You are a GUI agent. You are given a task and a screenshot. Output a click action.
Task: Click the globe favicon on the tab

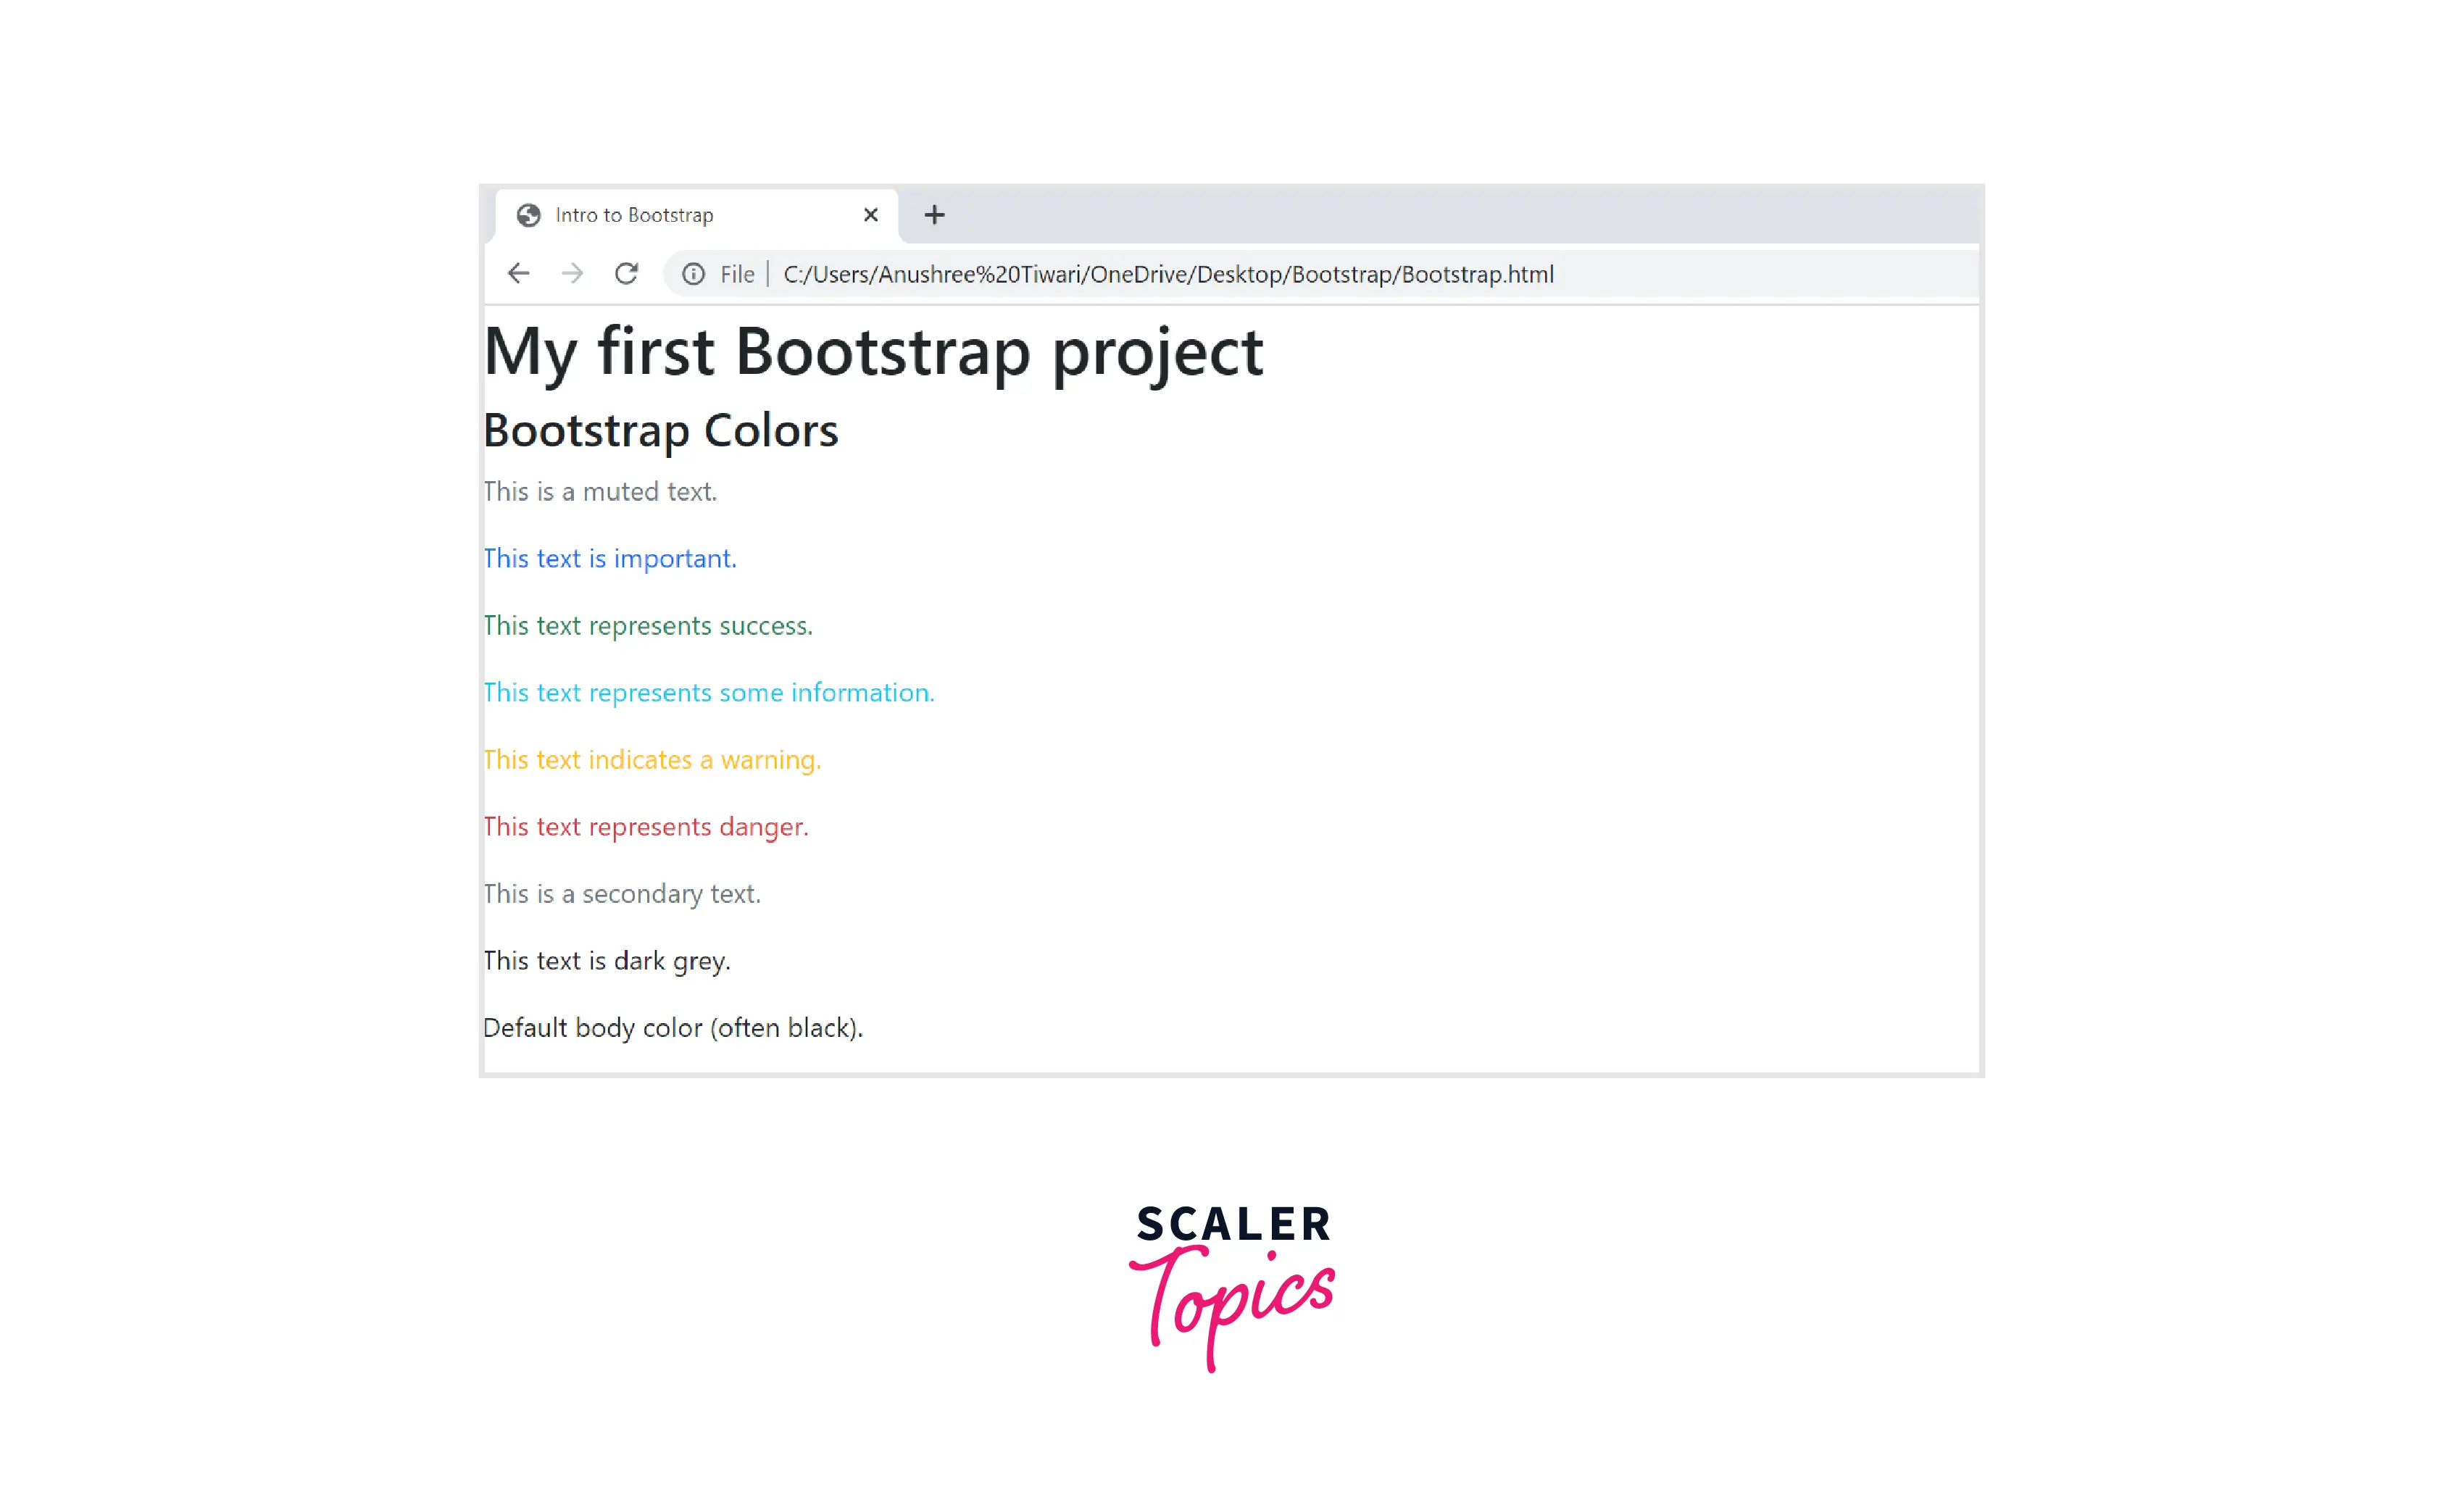[x=529, y=215]
